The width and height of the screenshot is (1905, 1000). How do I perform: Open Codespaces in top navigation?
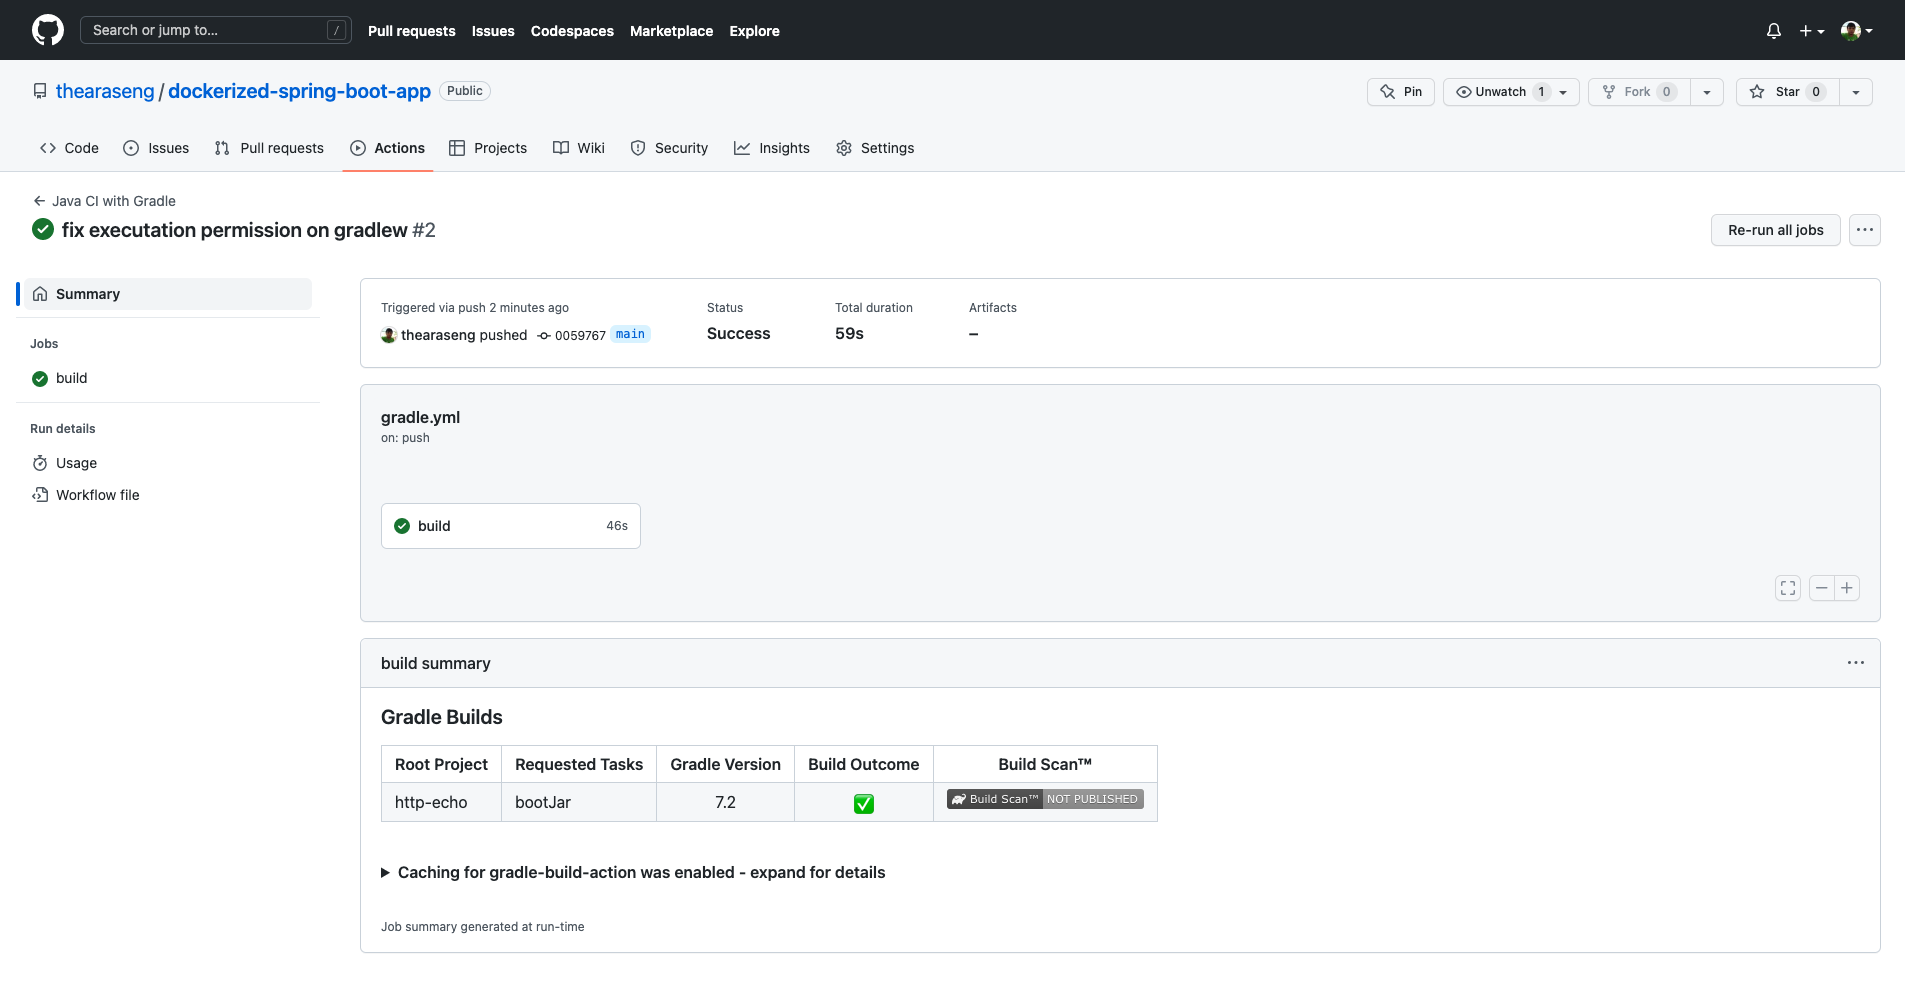point(572,31)
